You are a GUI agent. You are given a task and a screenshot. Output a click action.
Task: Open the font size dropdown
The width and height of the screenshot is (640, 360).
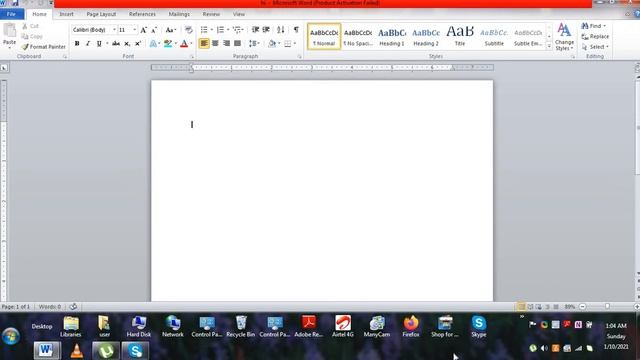(x=135, y=30)
